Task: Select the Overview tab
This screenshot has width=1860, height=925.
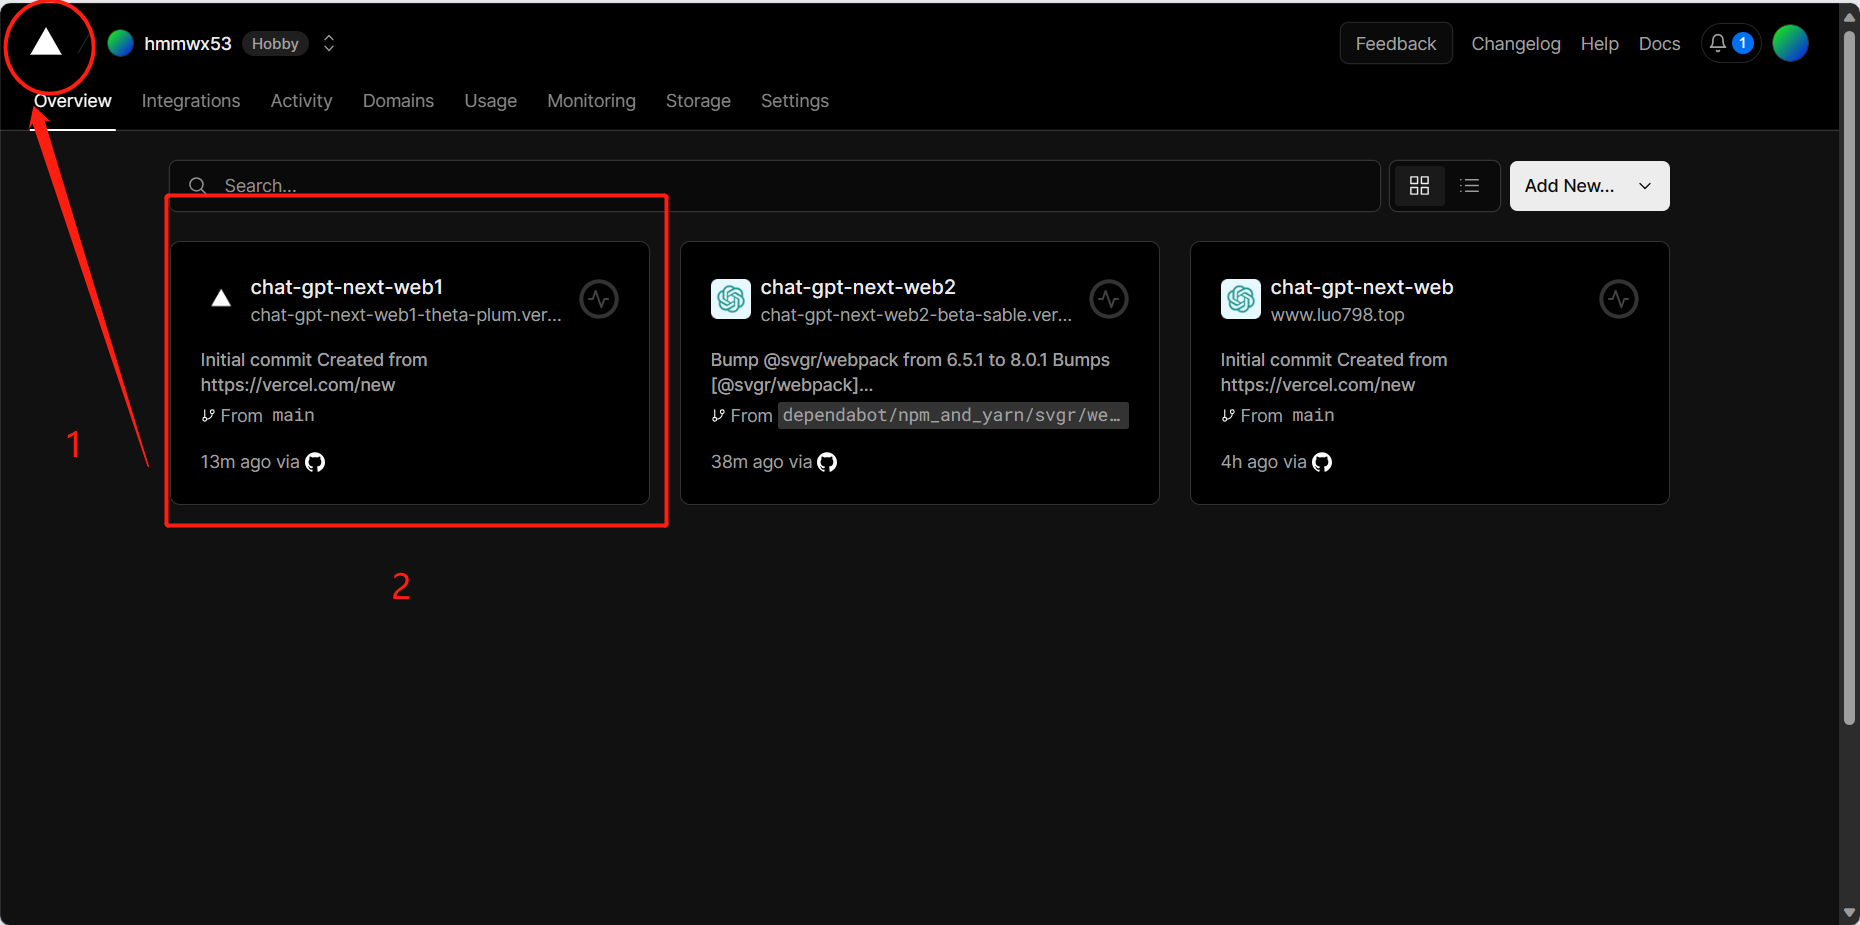Action: coord(73,101)
